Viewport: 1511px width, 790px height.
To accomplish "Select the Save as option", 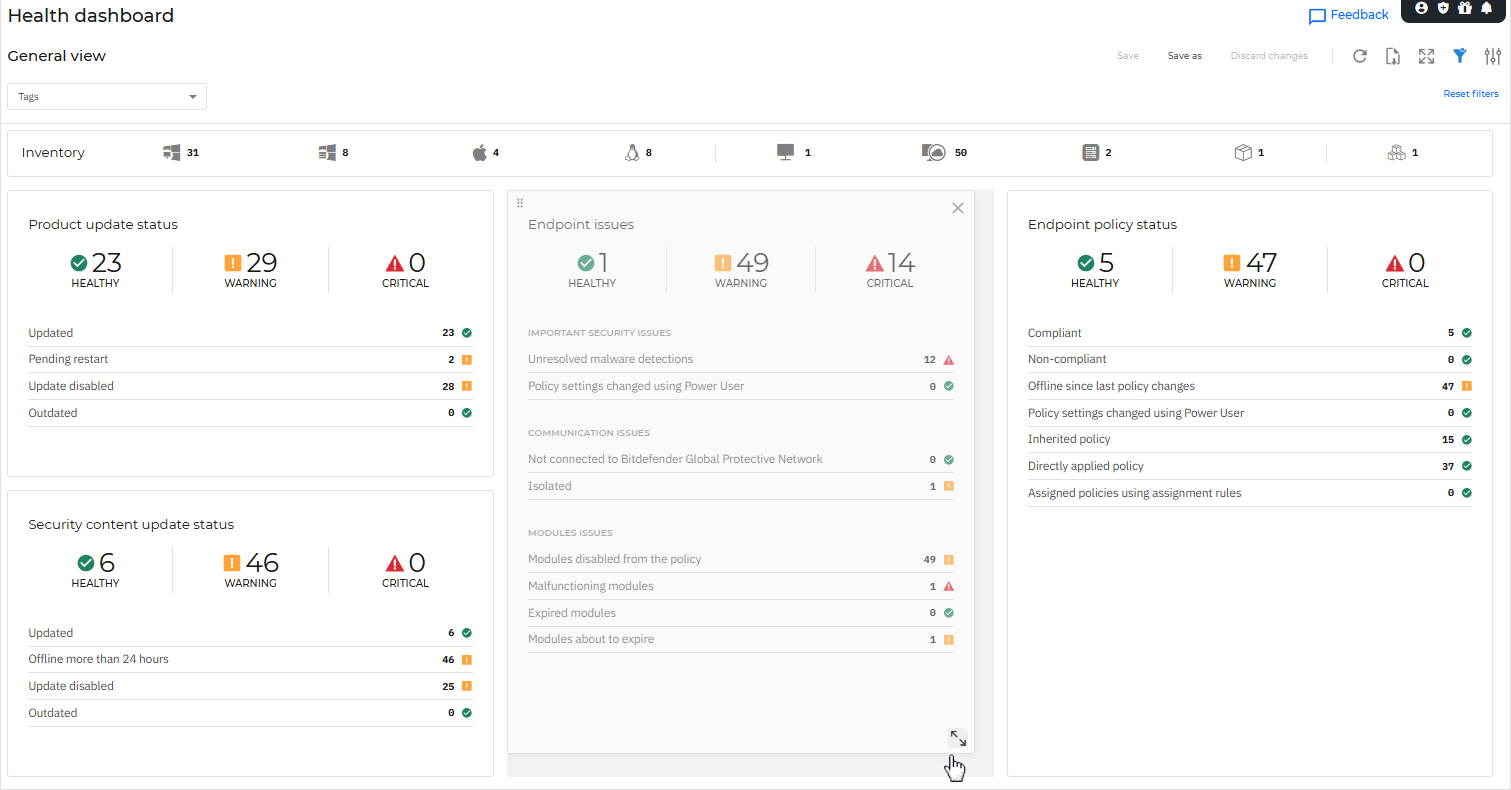I will pyautogui.click(x=1184, y=56).
